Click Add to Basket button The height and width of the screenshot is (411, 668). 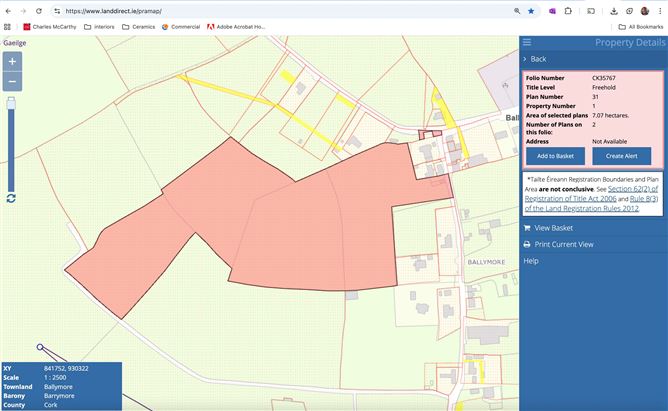pyautogui.click(x=555, y=157)
